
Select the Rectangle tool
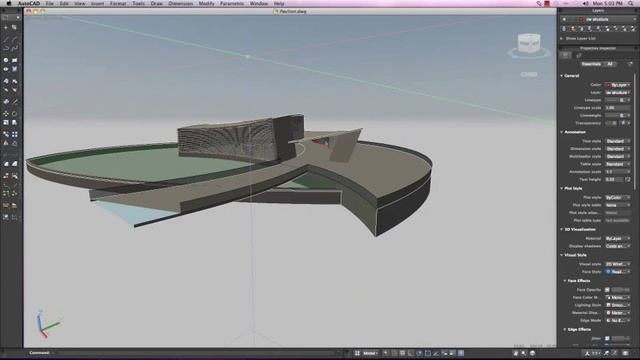point(15,60)
